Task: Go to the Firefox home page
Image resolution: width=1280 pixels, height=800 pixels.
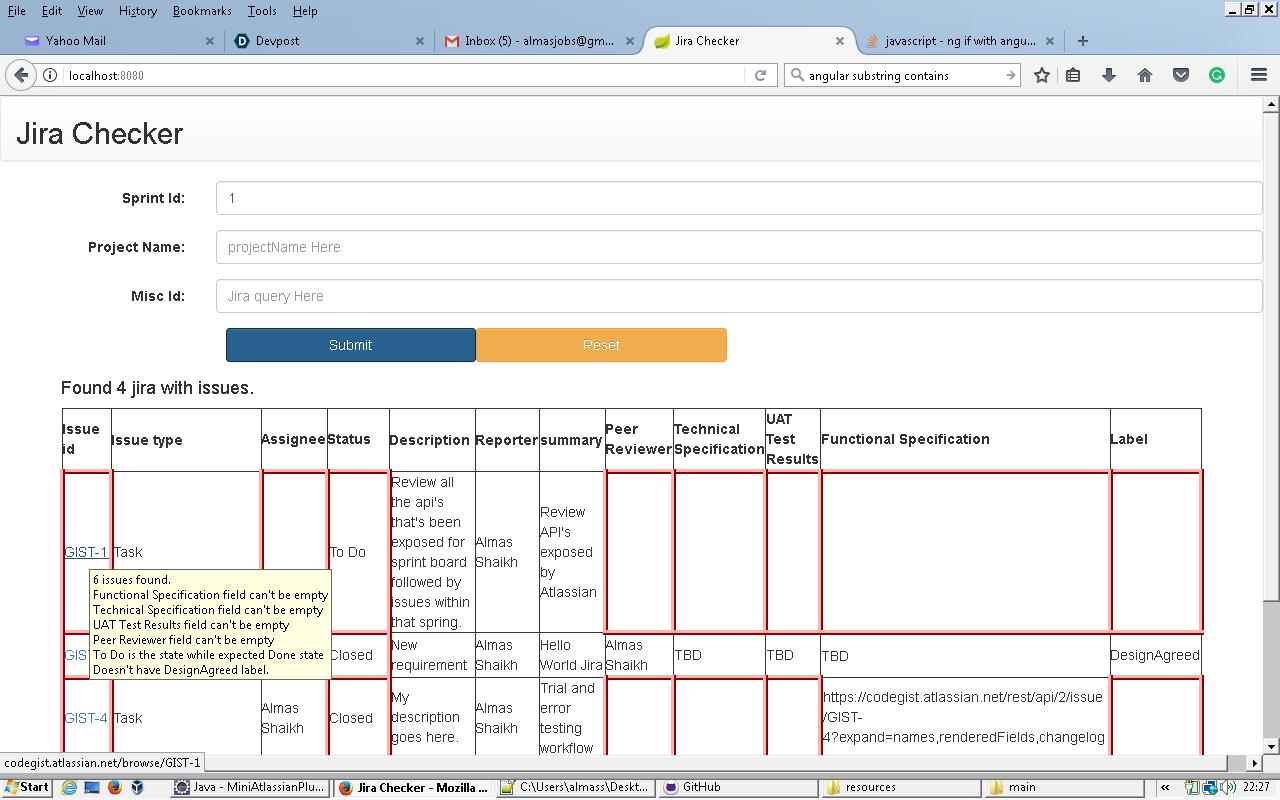Action: tap(1145, 75)
